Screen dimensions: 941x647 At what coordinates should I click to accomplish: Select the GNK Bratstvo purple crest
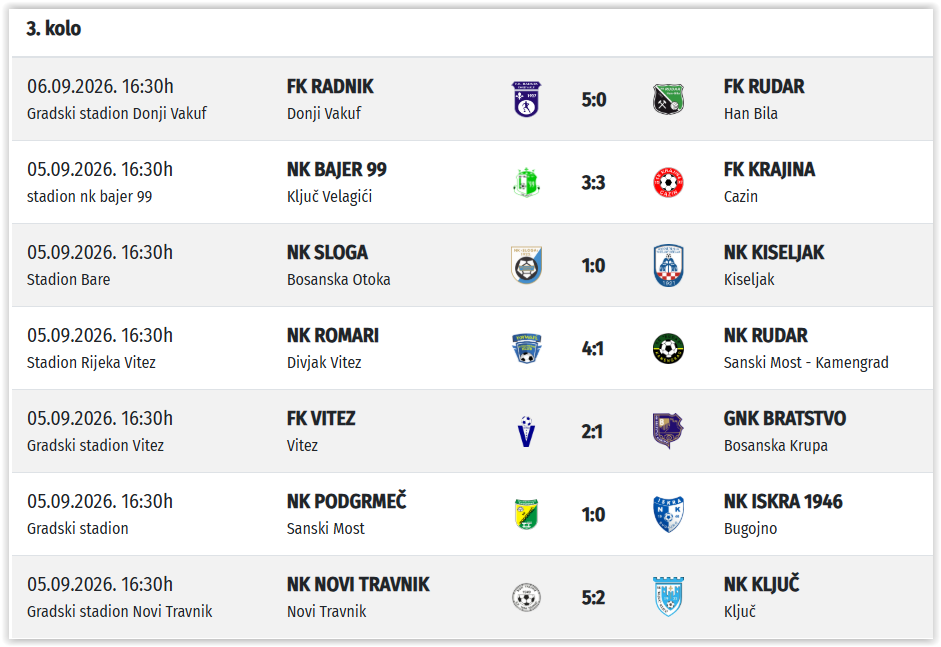[x=668, y=431]
